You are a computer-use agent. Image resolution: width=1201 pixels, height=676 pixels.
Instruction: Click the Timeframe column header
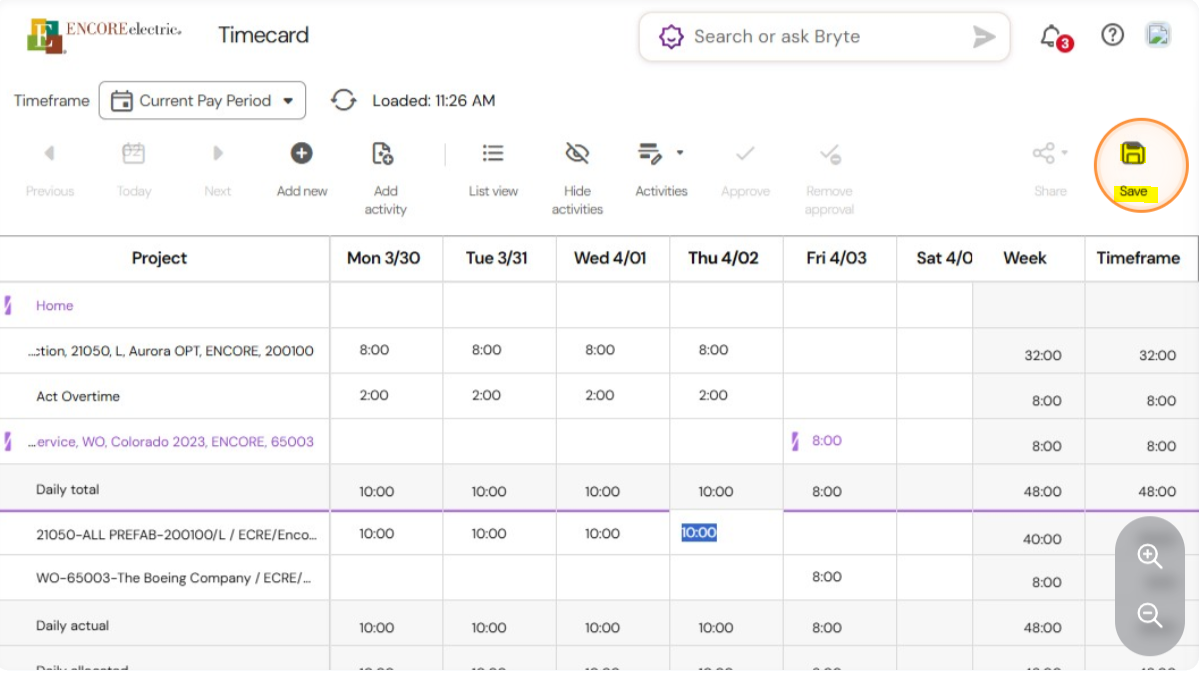[x=1138, y=258]
